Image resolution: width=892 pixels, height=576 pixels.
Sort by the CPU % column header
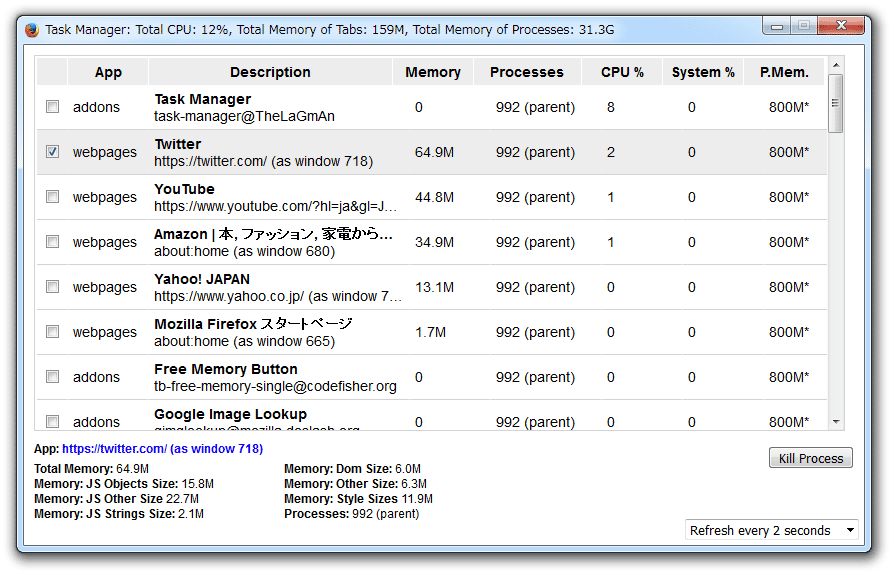point(622,72)
